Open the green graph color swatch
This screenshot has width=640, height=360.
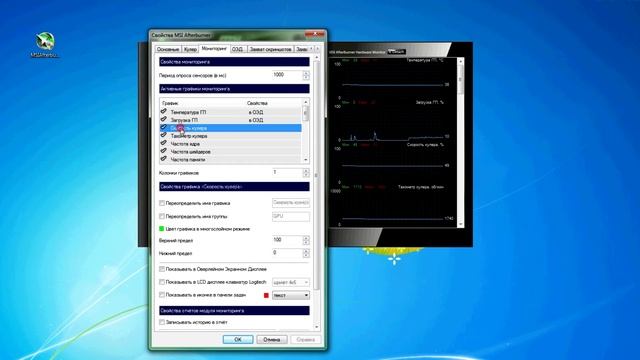click(161, 229)
